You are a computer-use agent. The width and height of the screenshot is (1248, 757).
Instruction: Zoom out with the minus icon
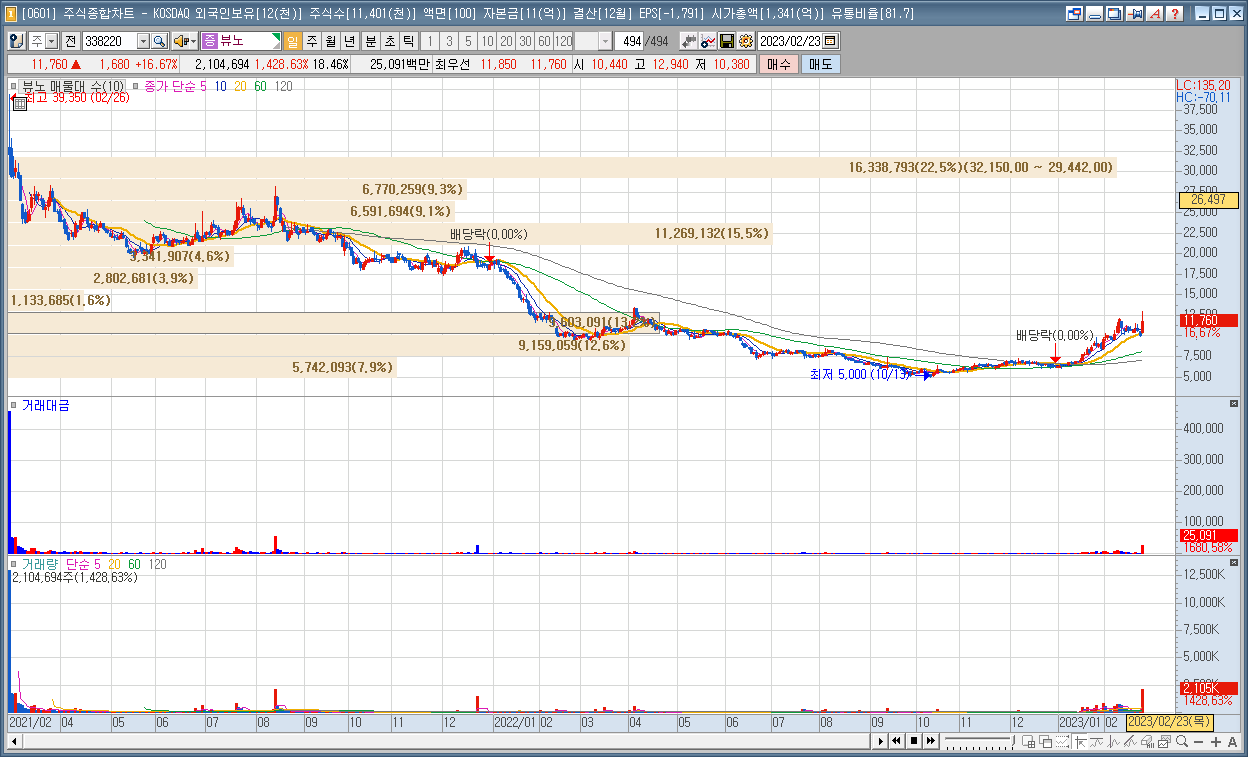1198,741
